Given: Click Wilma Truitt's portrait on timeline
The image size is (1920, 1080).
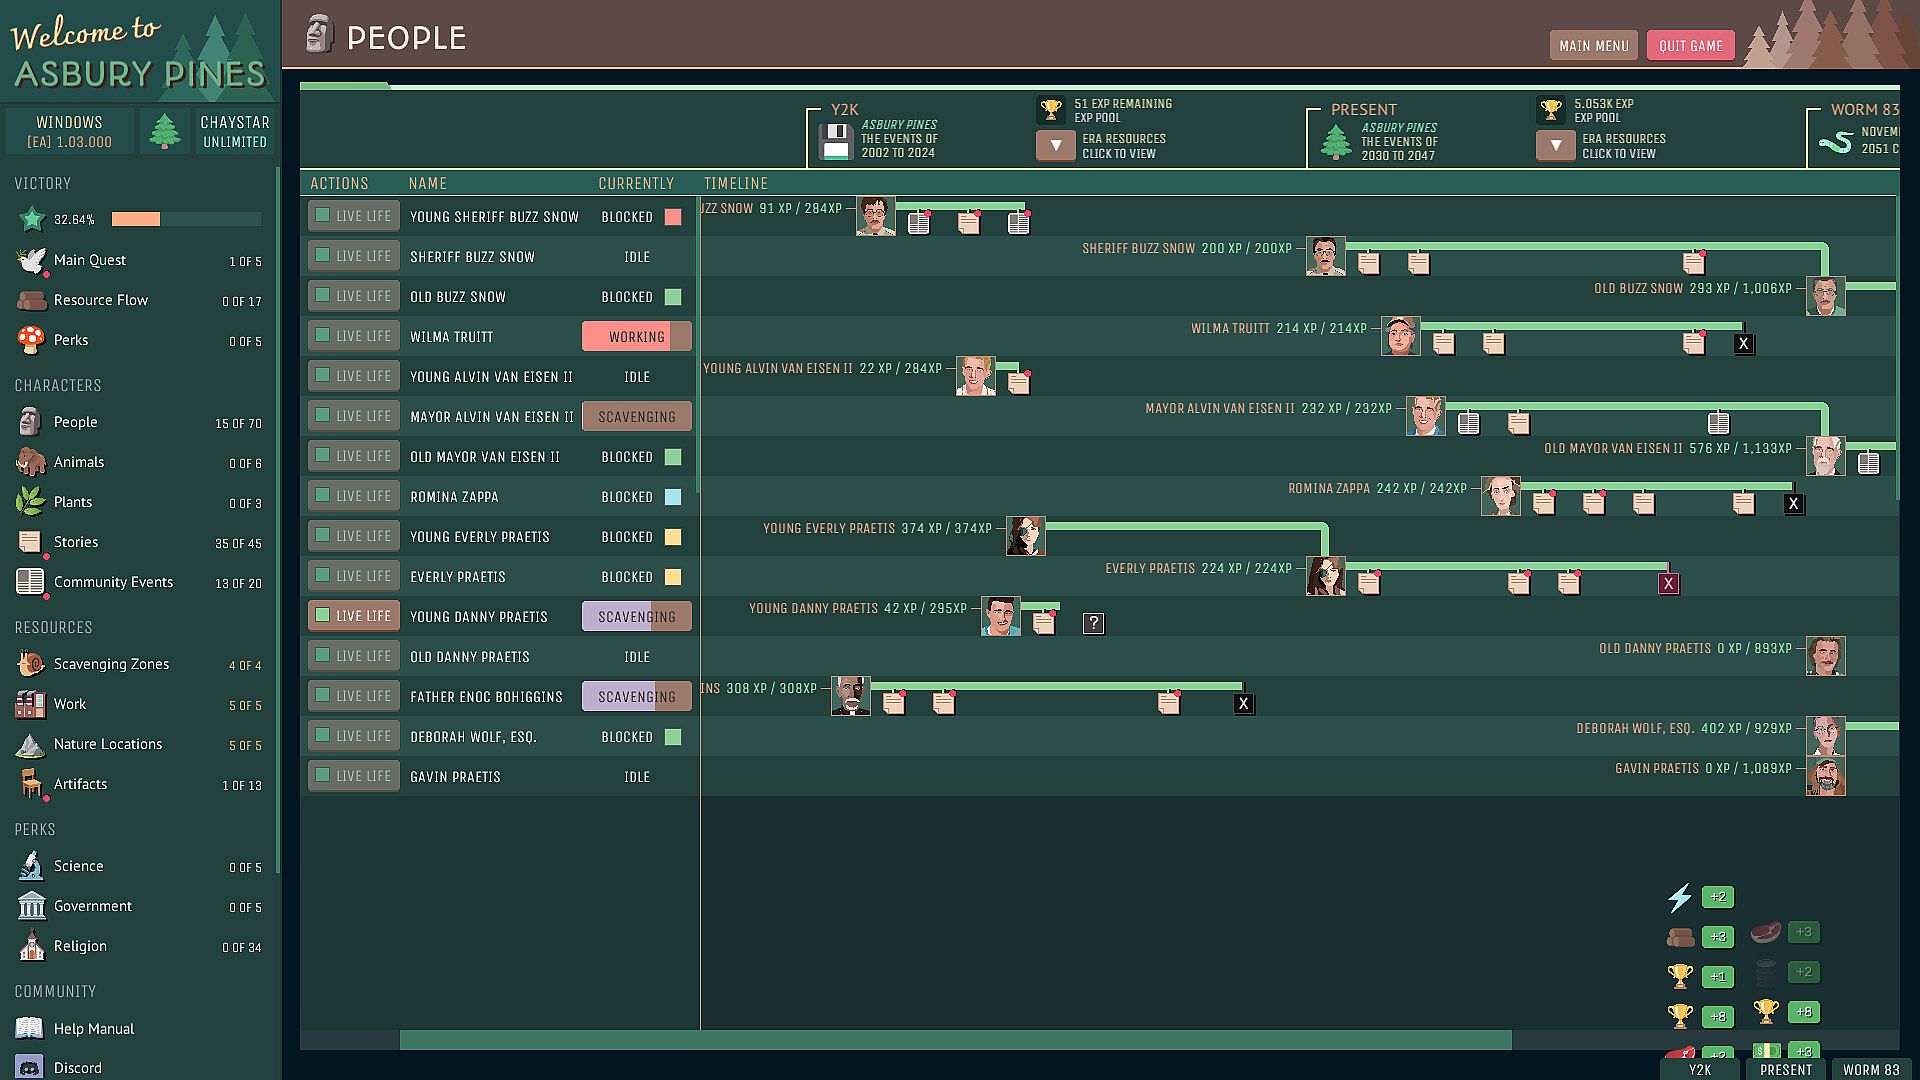Looking at the screenshot, I should 1400,336.
